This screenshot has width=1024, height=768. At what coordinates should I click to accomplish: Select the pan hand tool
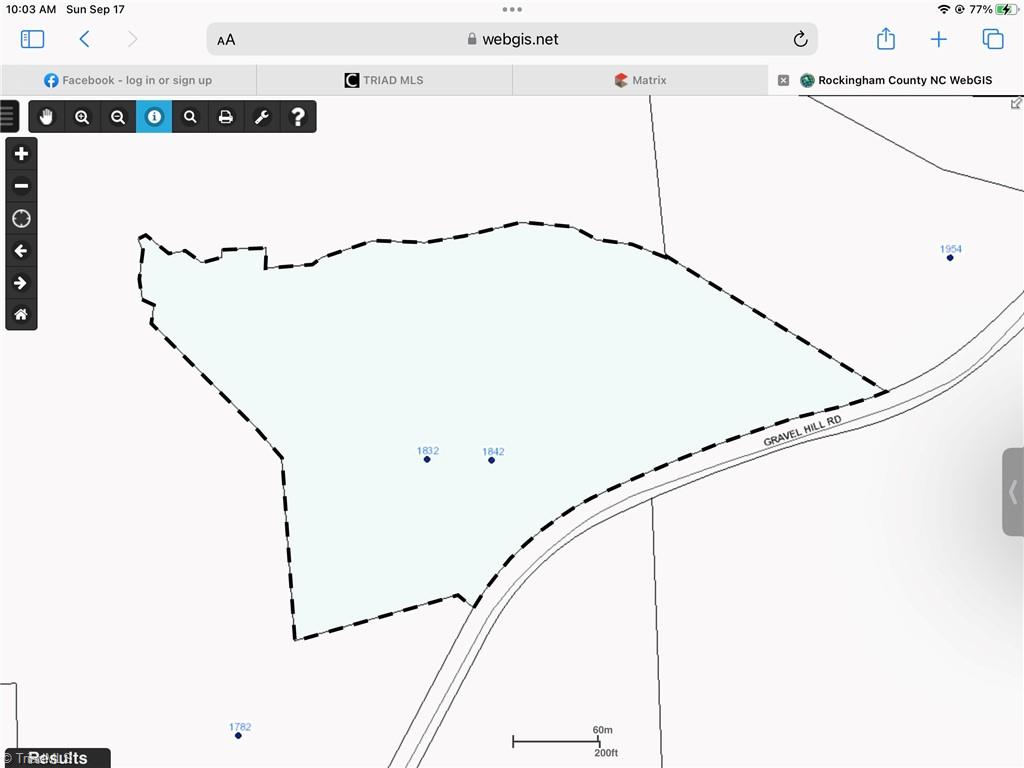[x=46, y=117]
